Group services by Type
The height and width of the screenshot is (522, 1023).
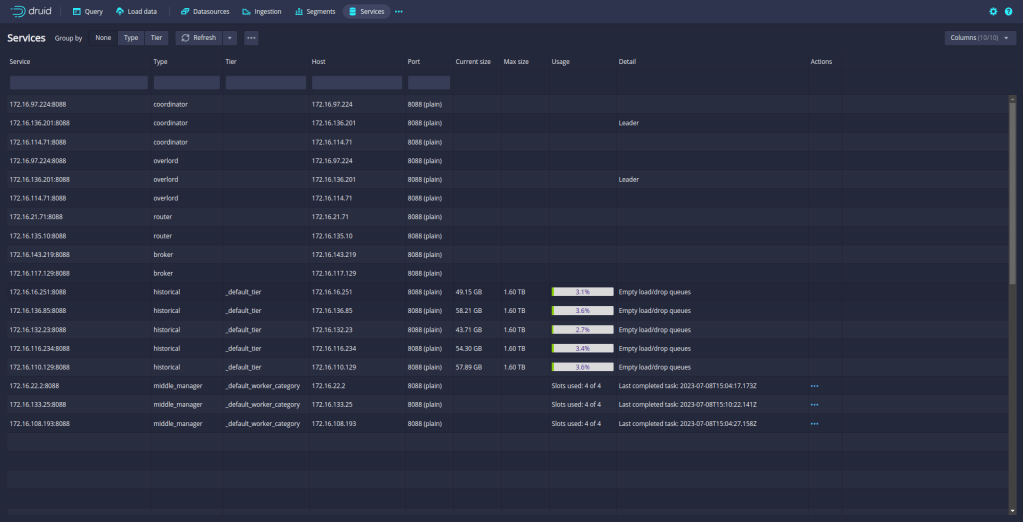pos(131,38)
